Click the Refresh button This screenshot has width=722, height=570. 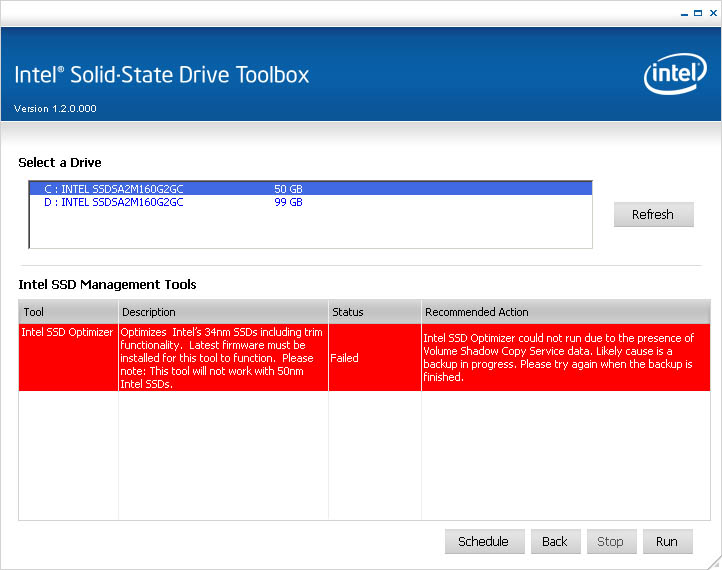tap(653, 215)
